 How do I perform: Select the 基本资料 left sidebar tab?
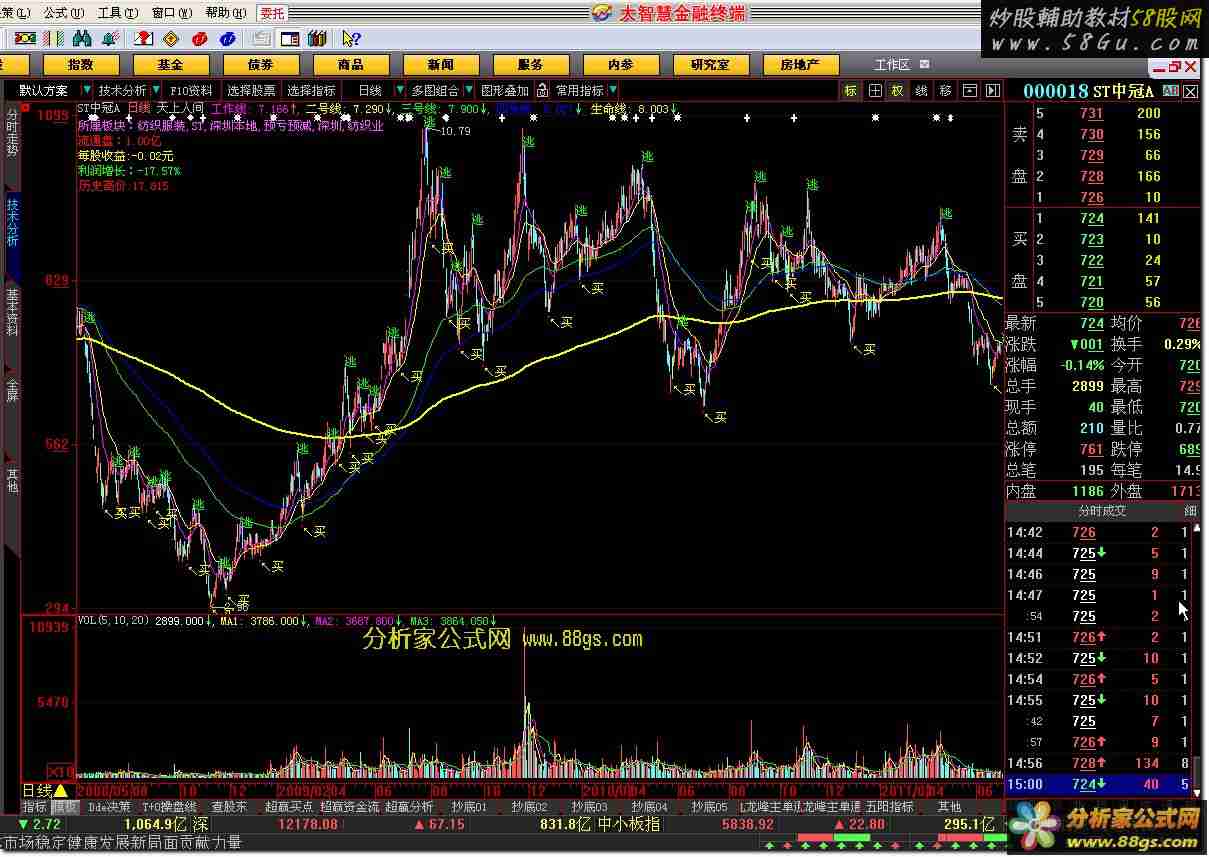click(12, 312)
